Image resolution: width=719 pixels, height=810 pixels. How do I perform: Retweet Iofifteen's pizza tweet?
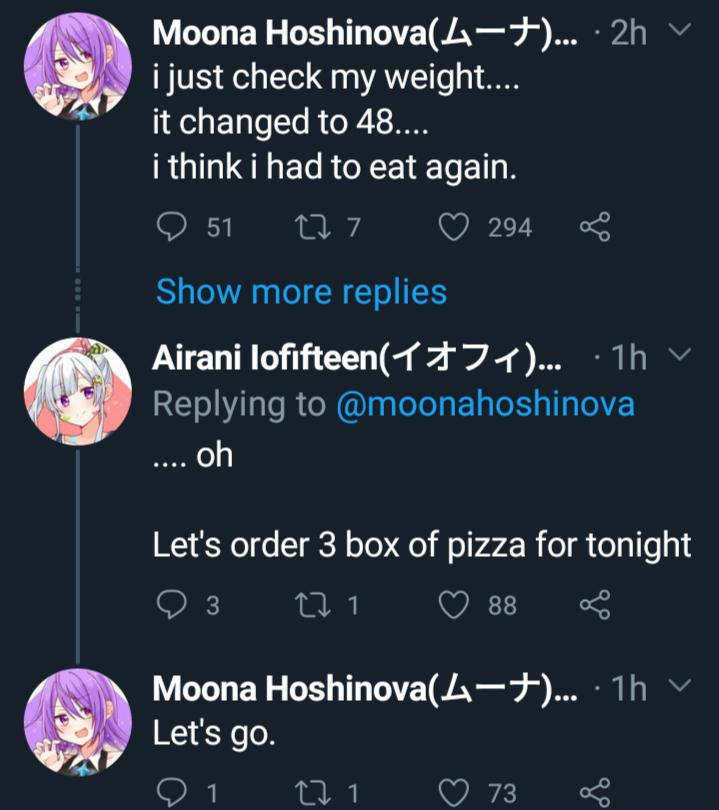coord(308,604)
